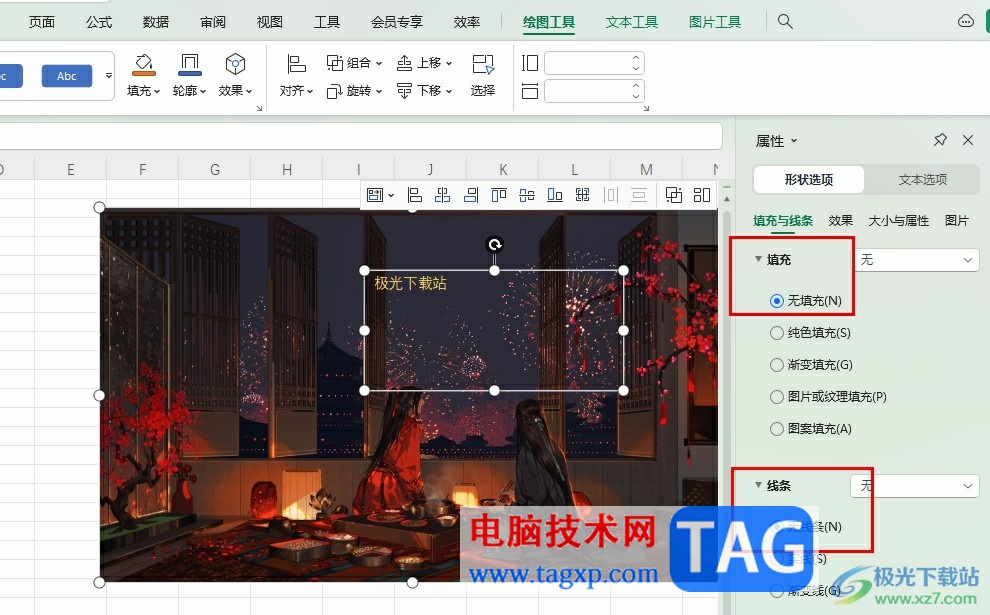Apply the blue Abc shape style swatch
The width and height of the screenshot is (990, 615).
[x=67, y=76]
